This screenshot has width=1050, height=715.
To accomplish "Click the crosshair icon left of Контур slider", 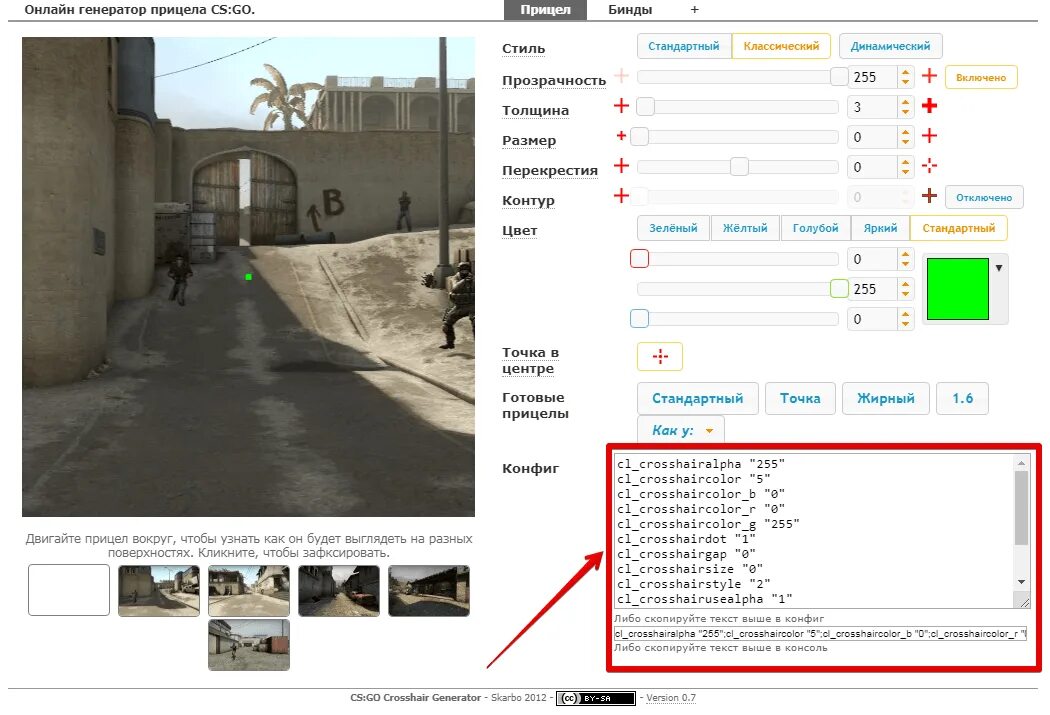I will click(x=621, y=195).
